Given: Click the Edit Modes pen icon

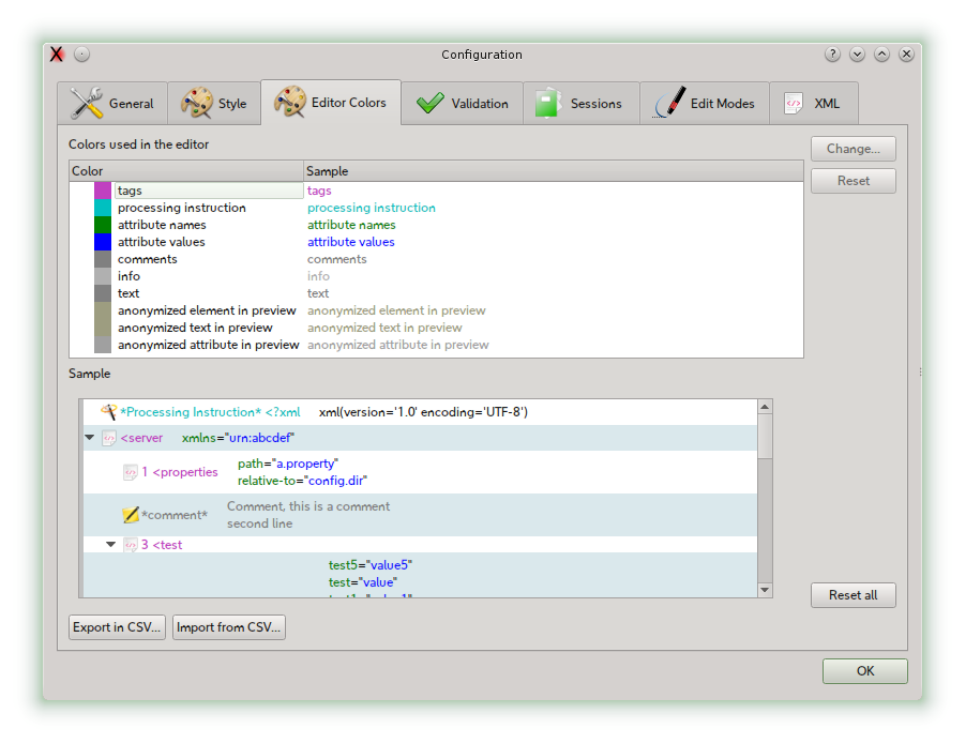Looking at the screenshot, I should pyautogui.click(x=669, y=102).
